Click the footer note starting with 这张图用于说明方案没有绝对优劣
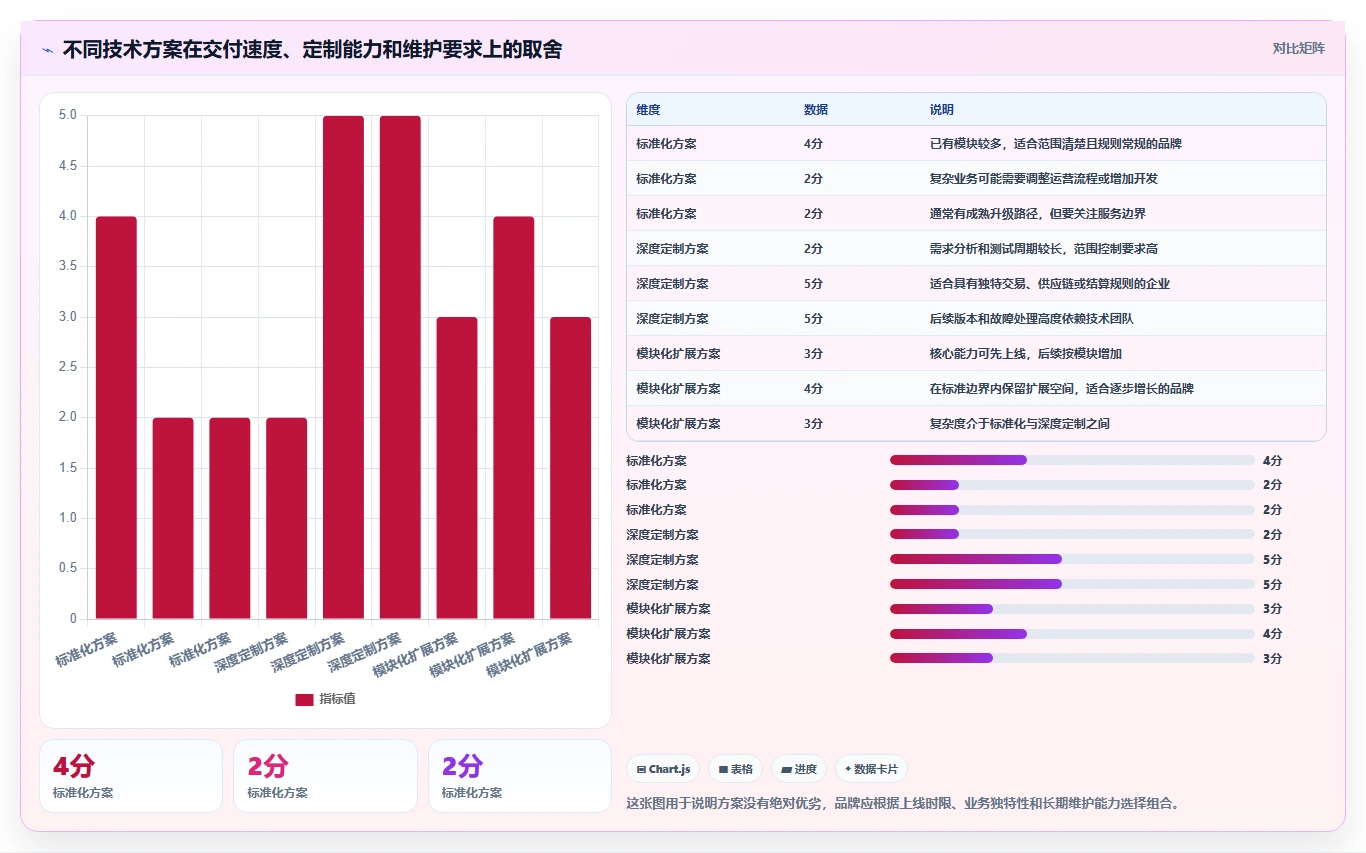 click(x=902, y=803)
